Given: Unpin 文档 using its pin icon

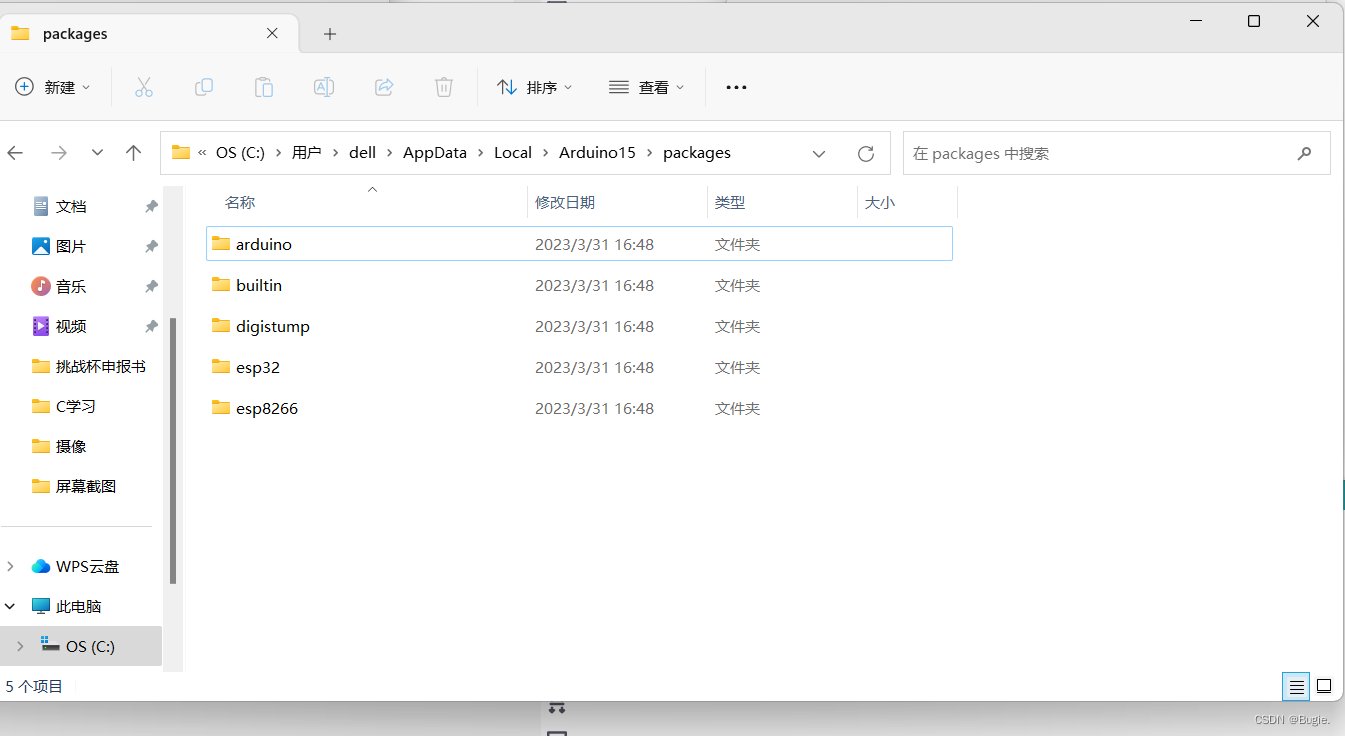Looking at the screenshot, I should [151, 206].
